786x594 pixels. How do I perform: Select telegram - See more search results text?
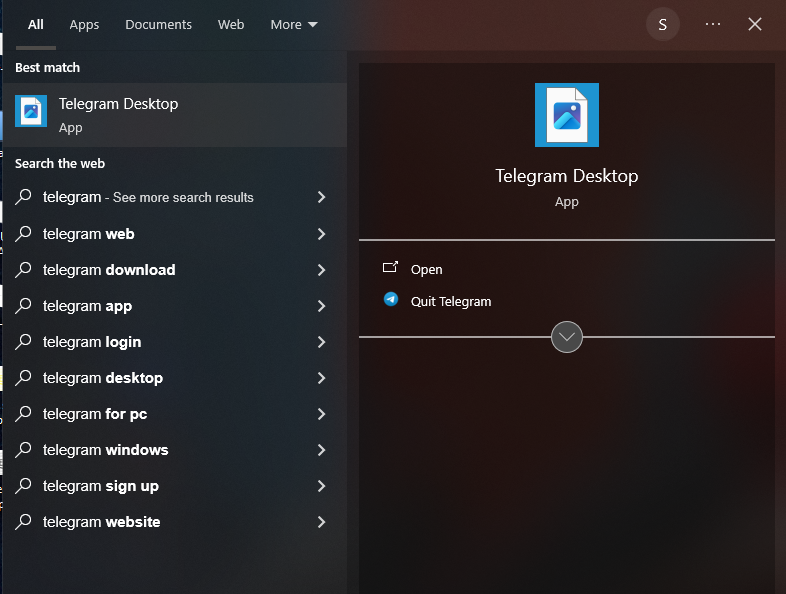coord(148,197)
